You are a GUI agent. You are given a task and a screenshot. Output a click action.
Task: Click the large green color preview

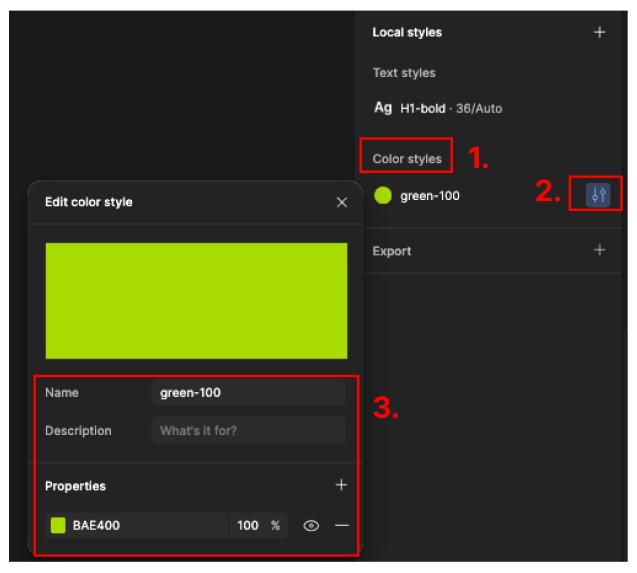[x=196, y=301]
